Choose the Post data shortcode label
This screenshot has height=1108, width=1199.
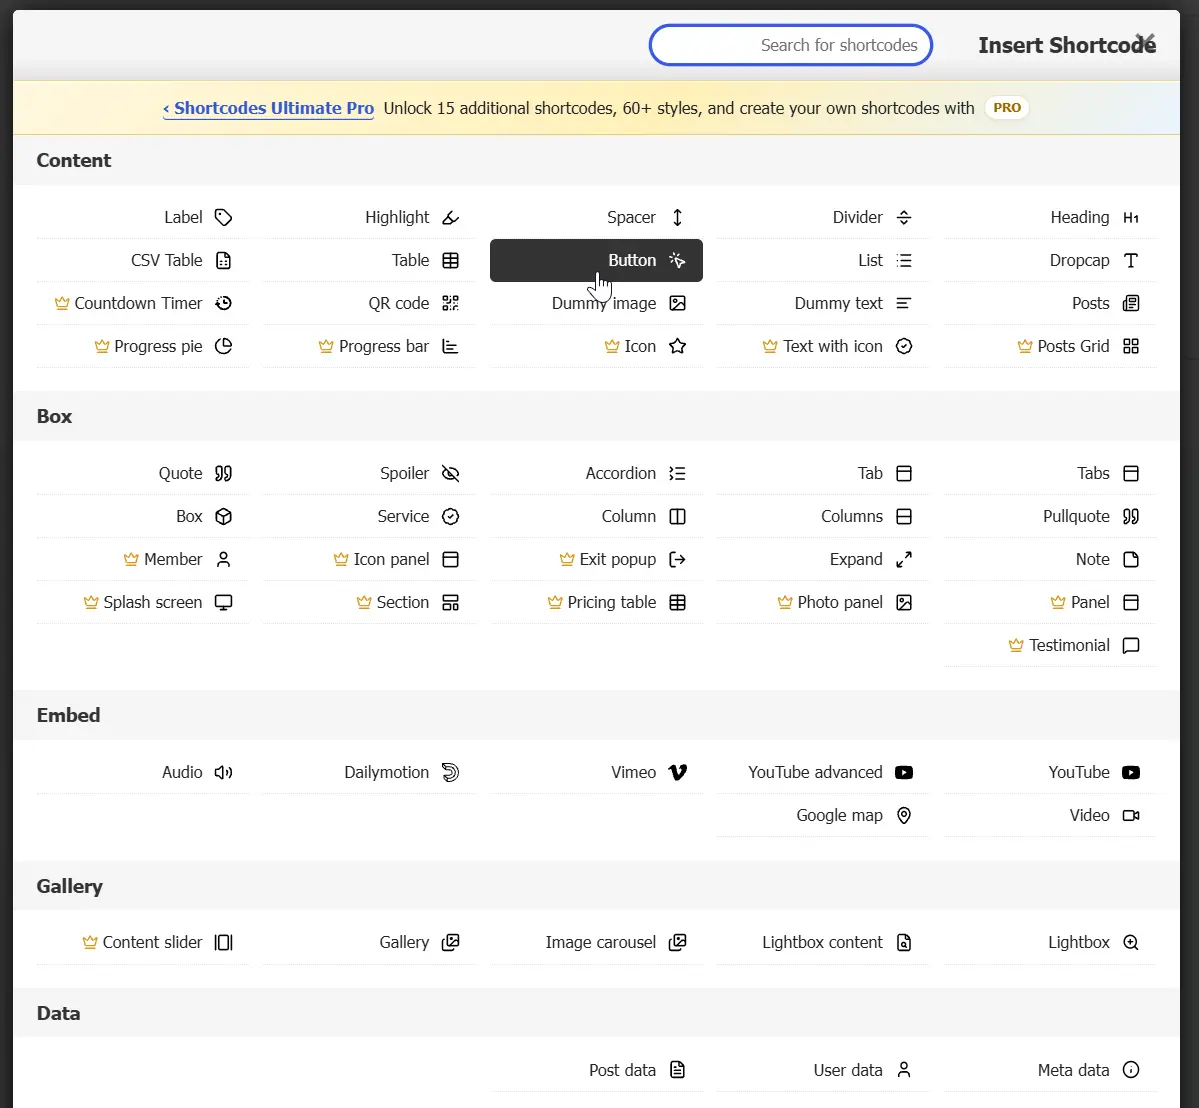pyautogui.click(x=622, y=1071)
